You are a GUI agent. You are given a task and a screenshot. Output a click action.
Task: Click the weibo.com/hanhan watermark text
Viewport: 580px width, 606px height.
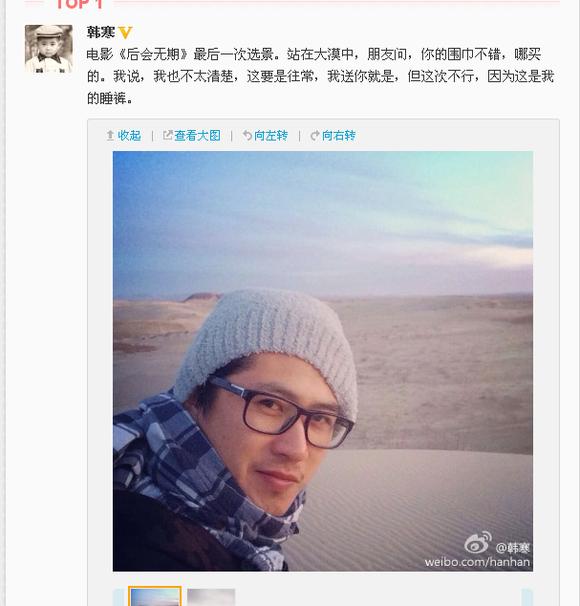pos(477,562)
